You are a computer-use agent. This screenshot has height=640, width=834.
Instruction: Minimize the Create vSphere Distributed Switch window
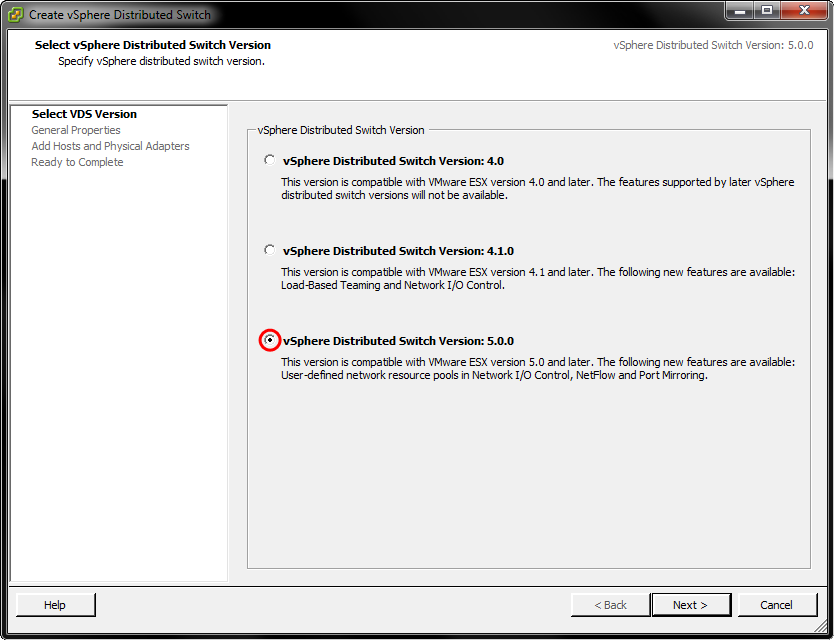tap(741, 11)
